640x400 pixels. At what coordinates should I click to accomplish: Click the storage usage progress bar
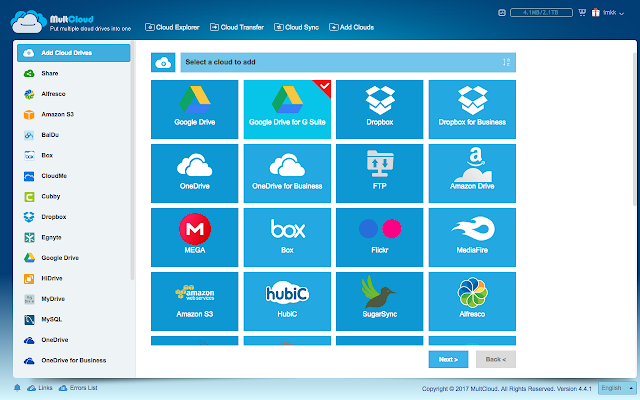pyautogui.click(x=541, y=13)
